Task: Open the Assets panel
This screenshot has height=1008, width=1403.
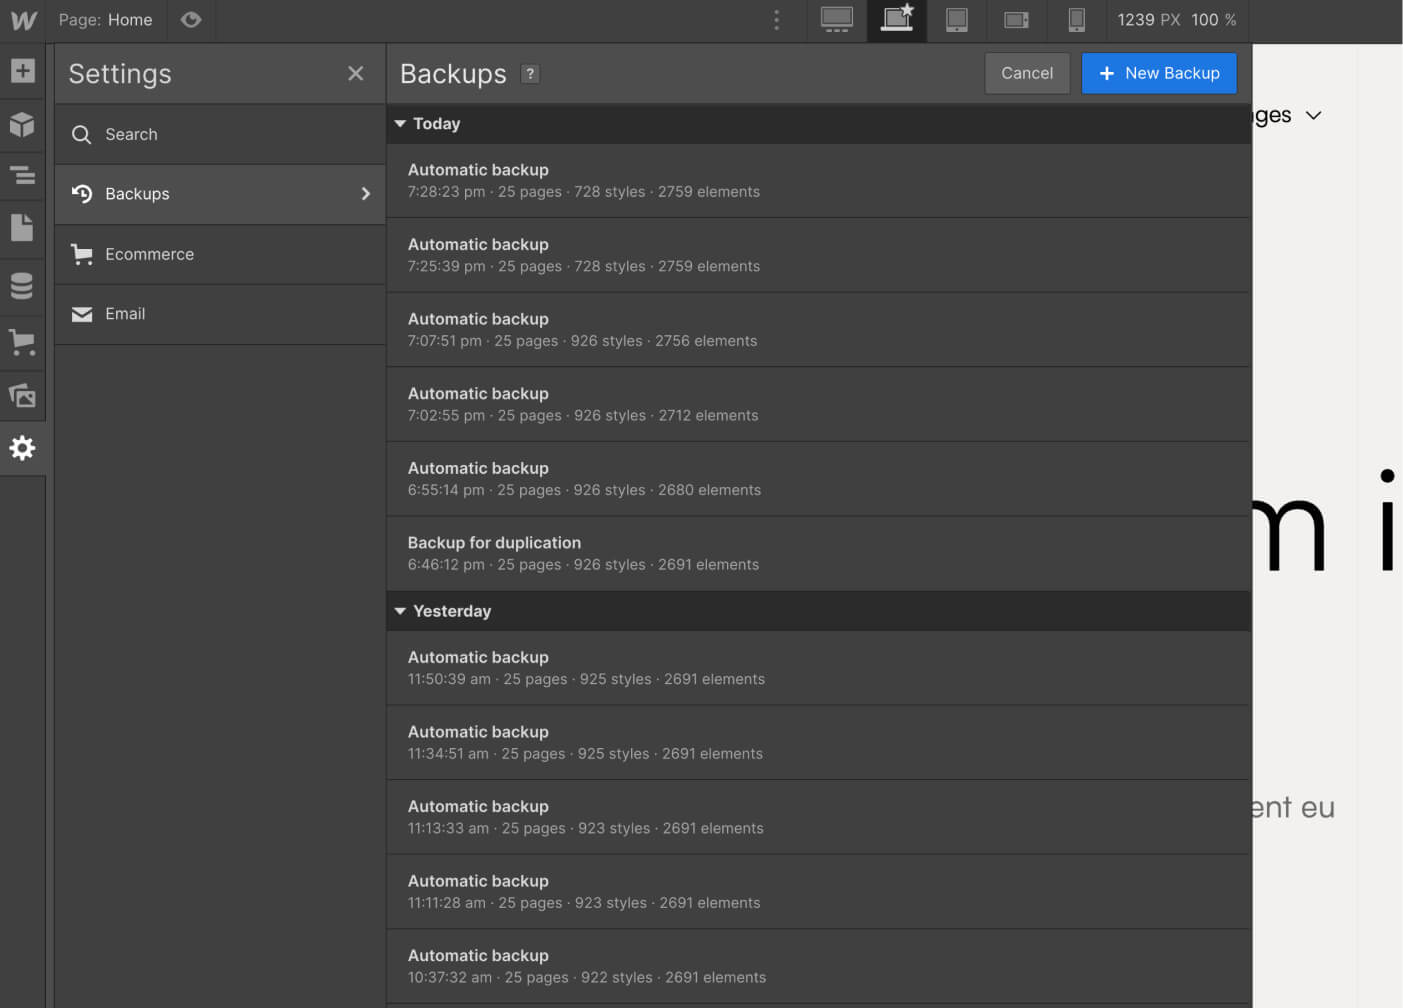Action: coord(22,396)
